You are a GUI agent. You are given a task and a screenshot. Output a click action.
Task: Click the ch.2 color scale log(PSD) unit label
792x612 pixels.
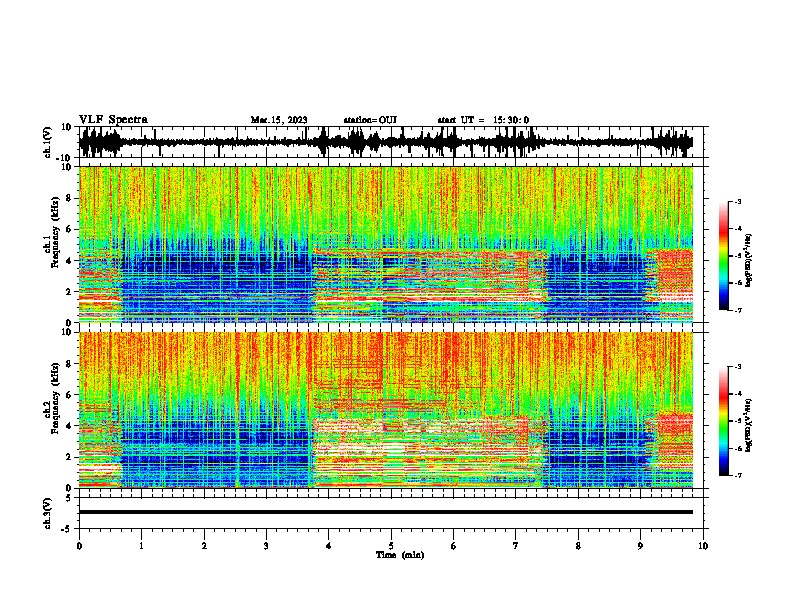coord(749,424)
